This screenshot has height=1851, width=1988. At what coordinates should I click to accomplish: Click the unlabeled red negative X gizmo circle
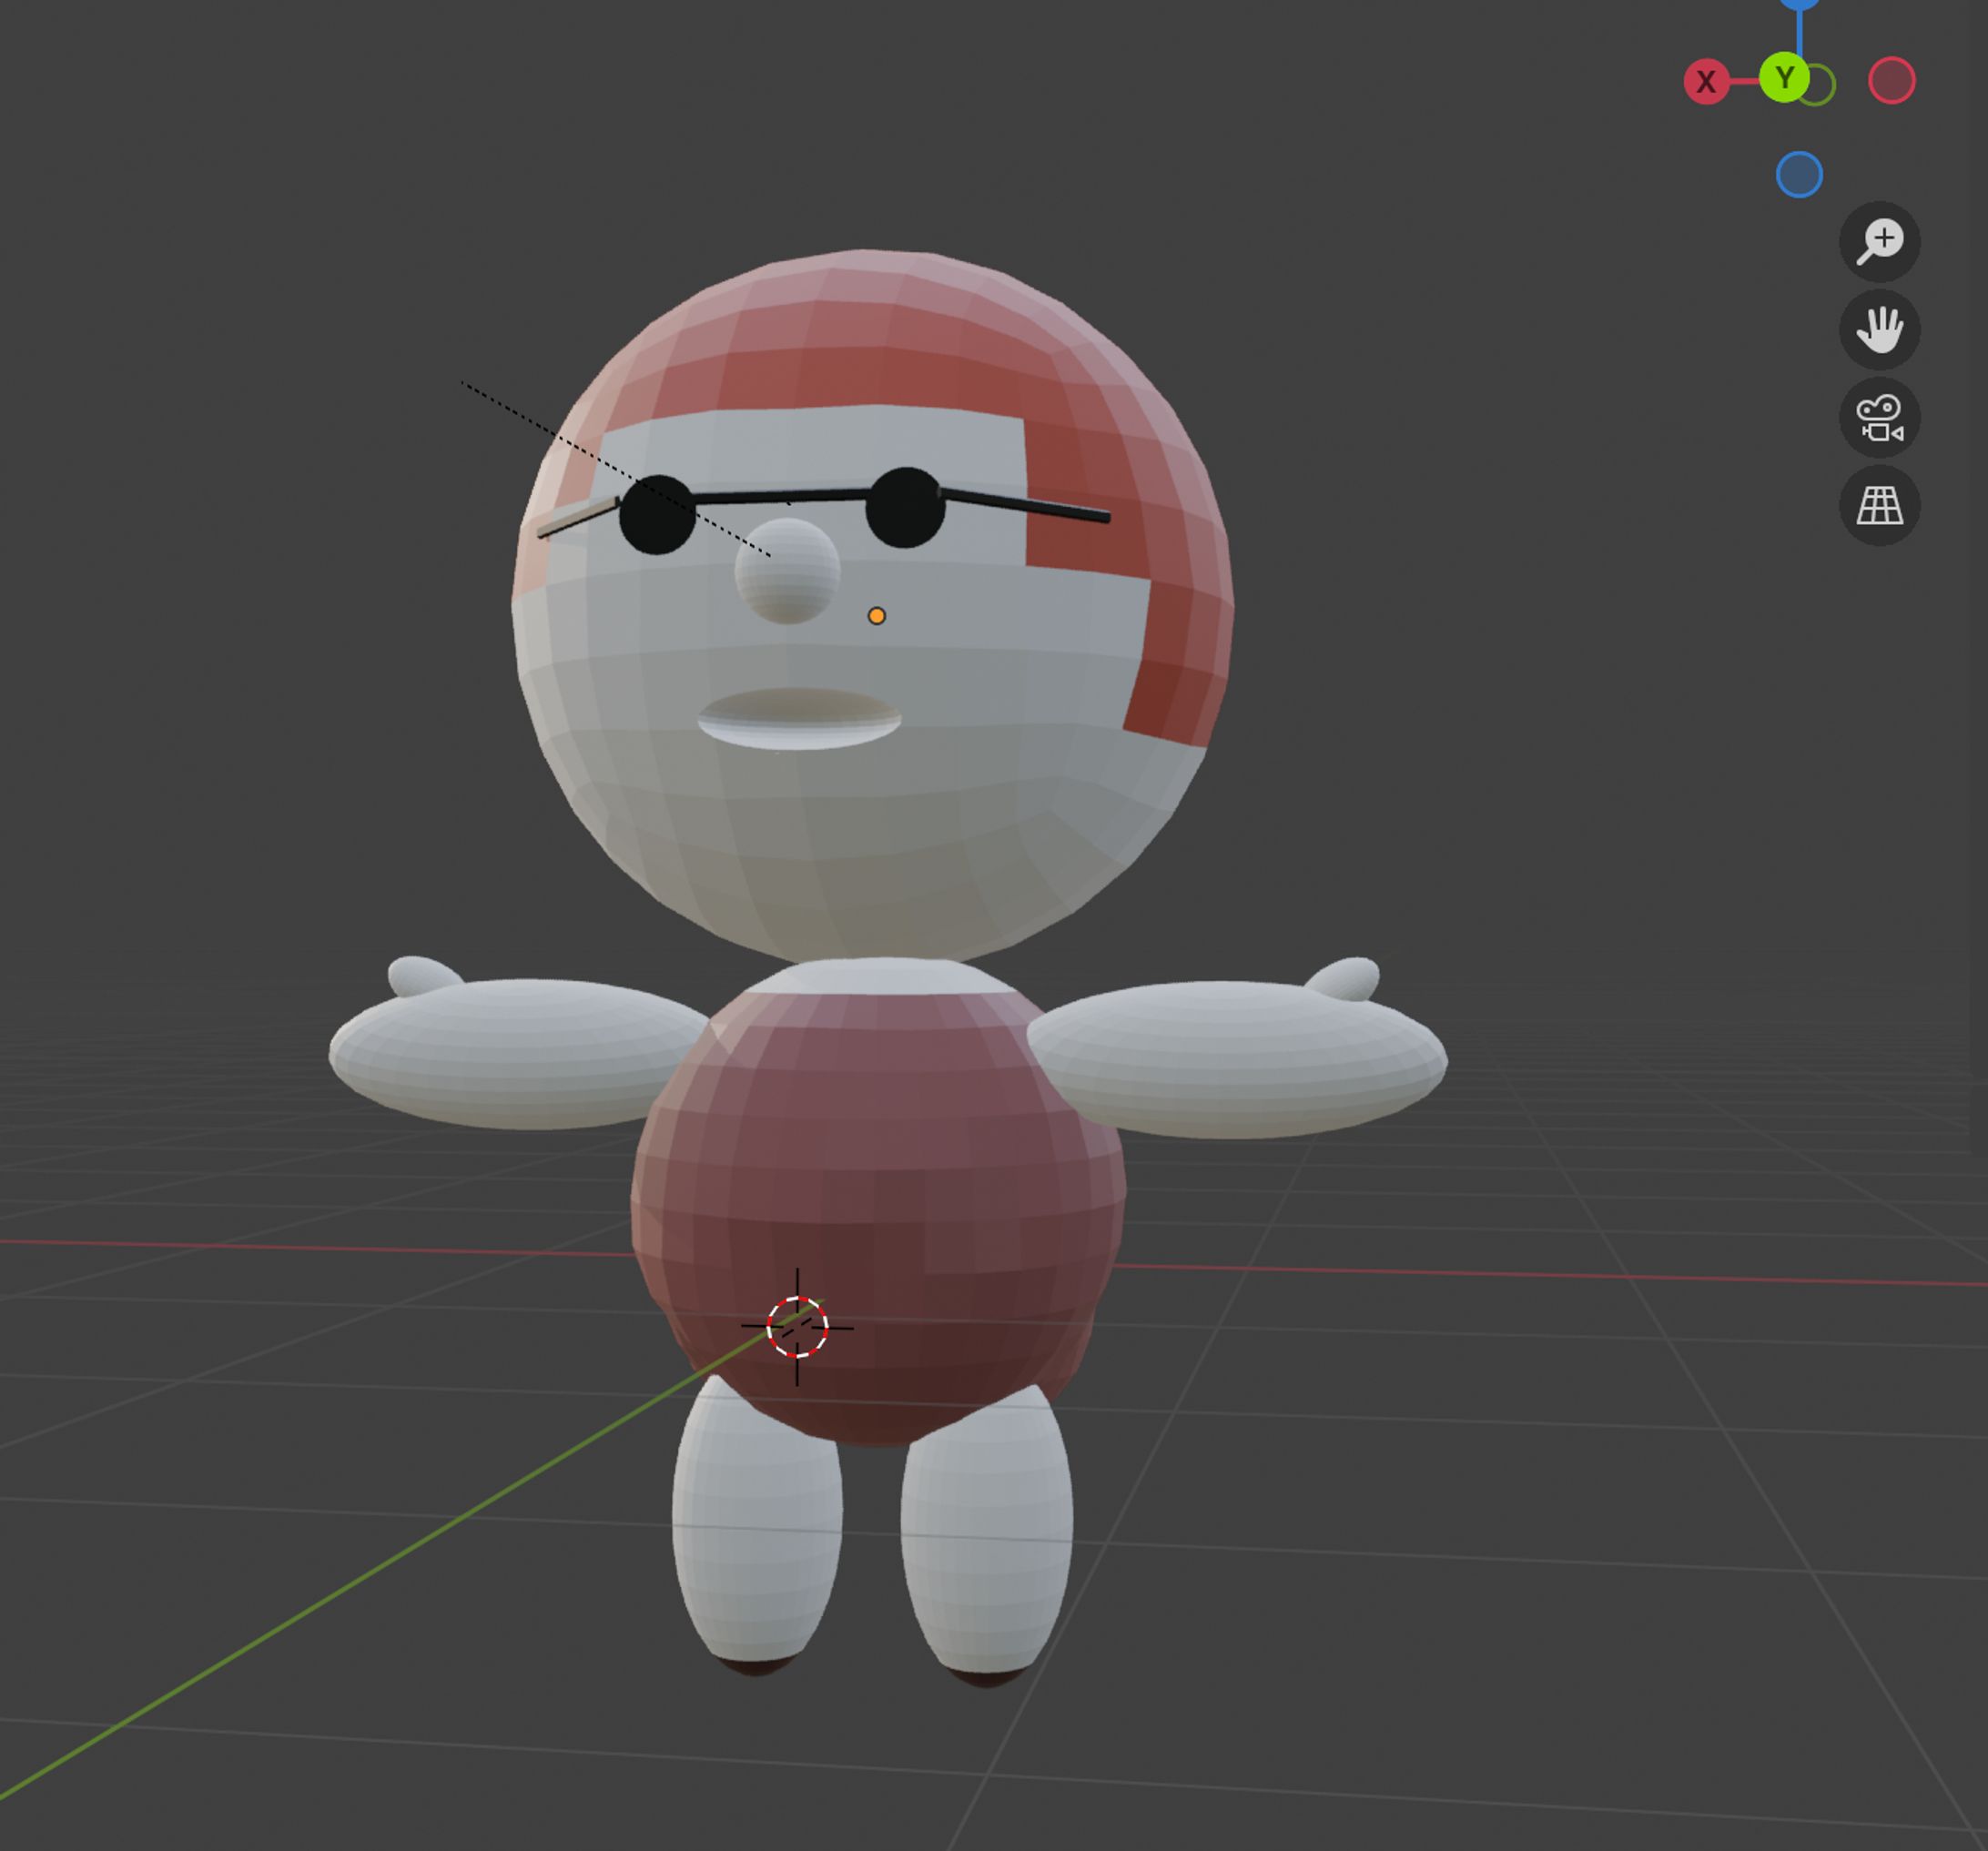[1891, 81]
